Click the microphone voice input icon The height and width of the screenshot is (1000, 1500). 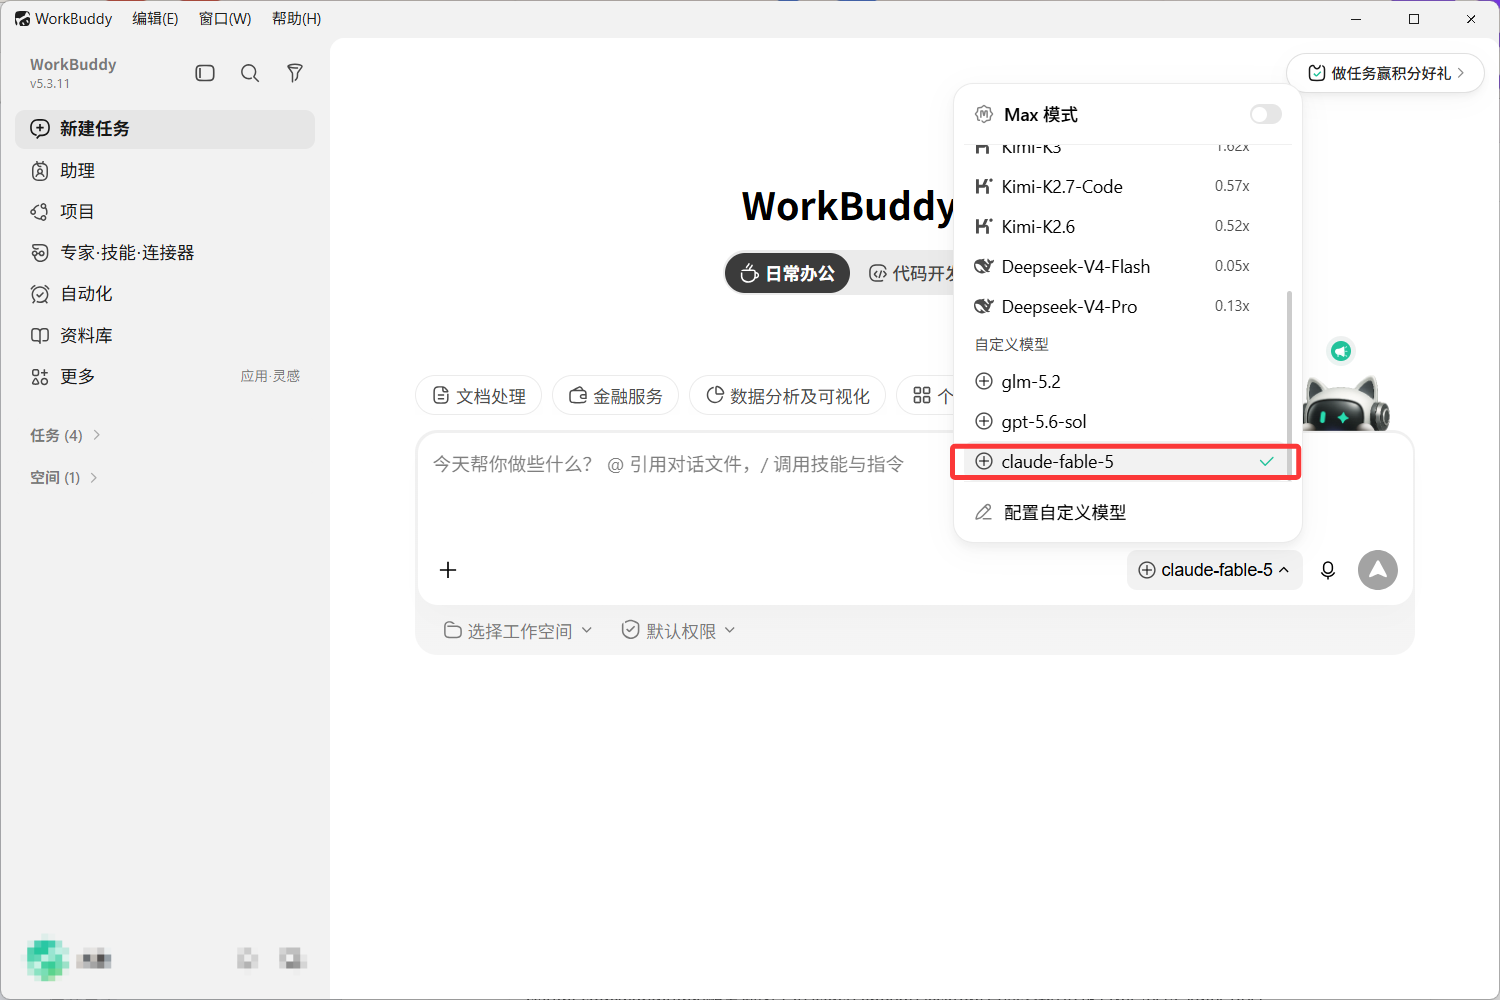click(x=1328, y=570)
